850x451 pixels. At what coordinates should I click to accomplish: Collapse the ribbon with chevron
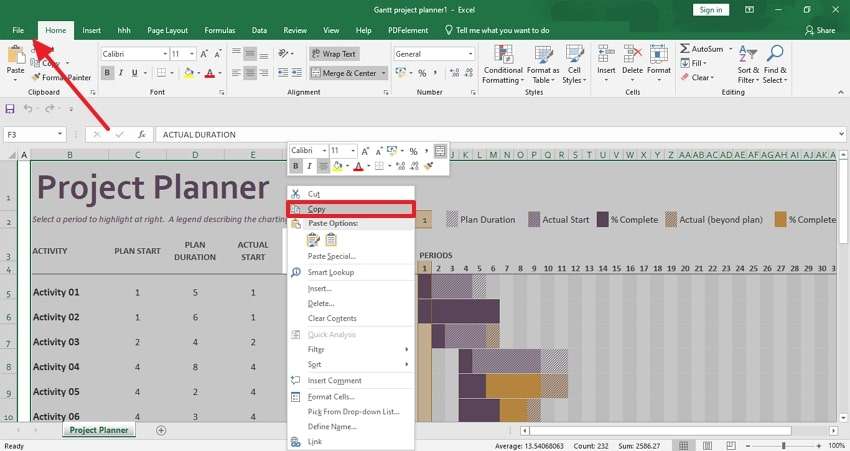coord(841,92)
